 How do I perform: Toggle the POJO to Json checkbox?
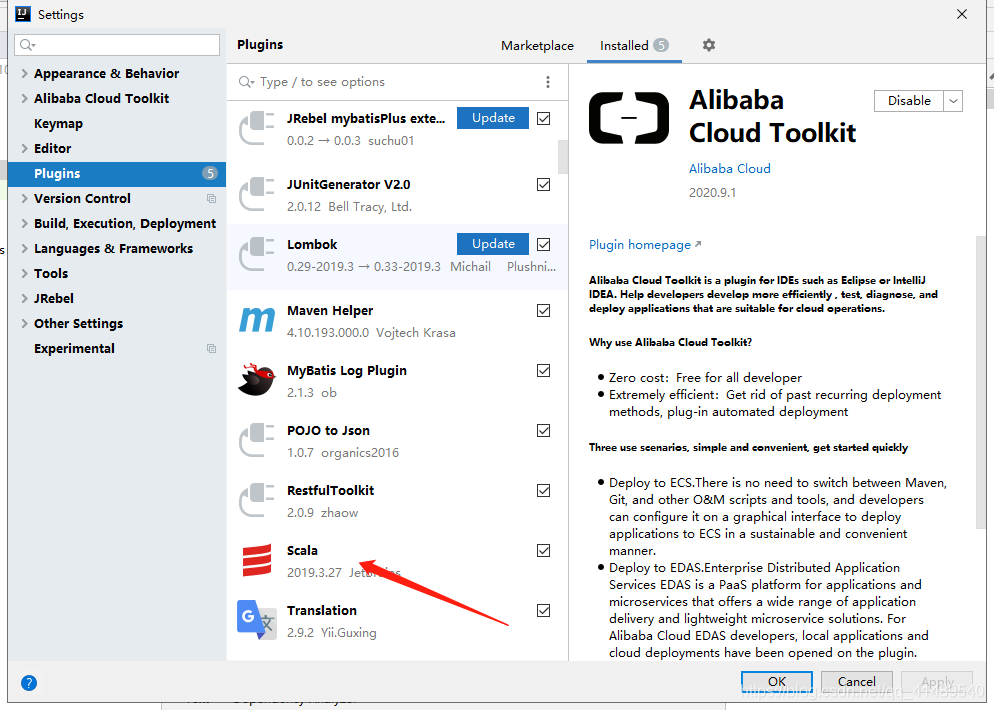click(x=543, y=431)
